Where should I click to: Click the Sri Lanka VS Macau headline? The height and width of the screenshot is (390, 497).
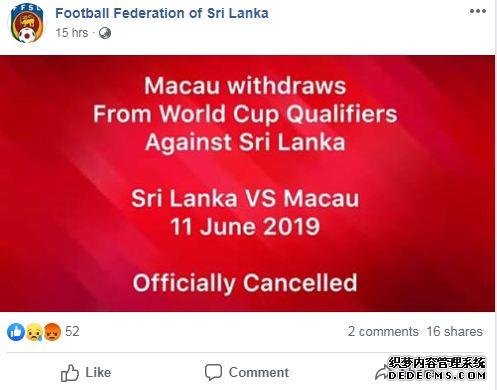(x=245, y=199)
